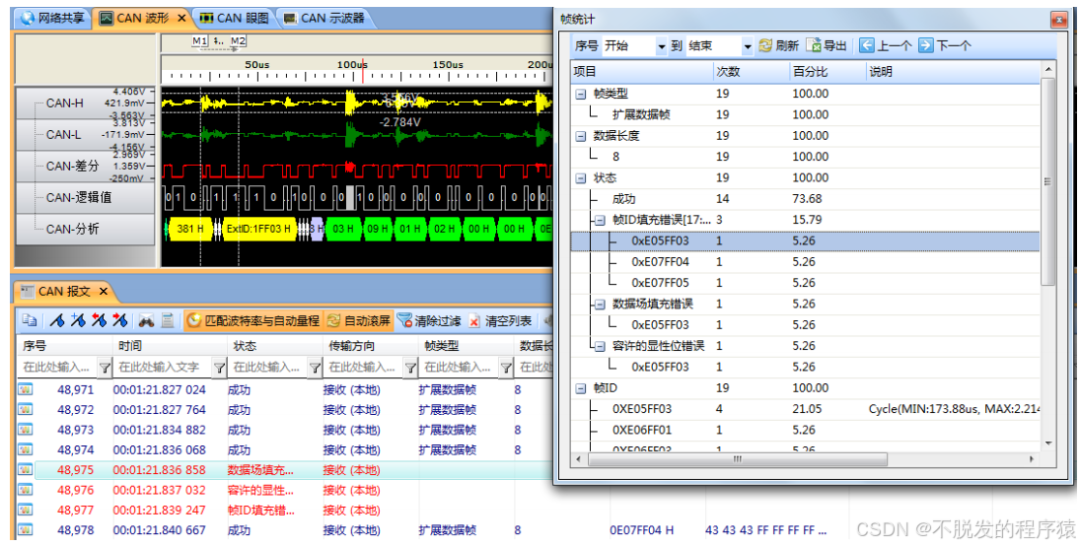Click the 序号 filter input field
1080x546 pixels.
tap(58, 367)
